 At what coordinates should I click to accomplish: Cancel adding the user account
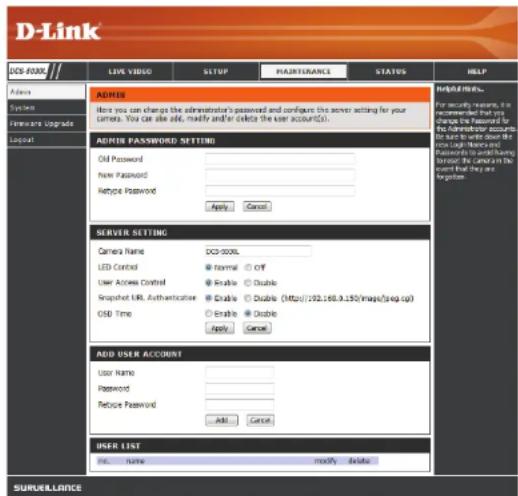click(260, 420)
